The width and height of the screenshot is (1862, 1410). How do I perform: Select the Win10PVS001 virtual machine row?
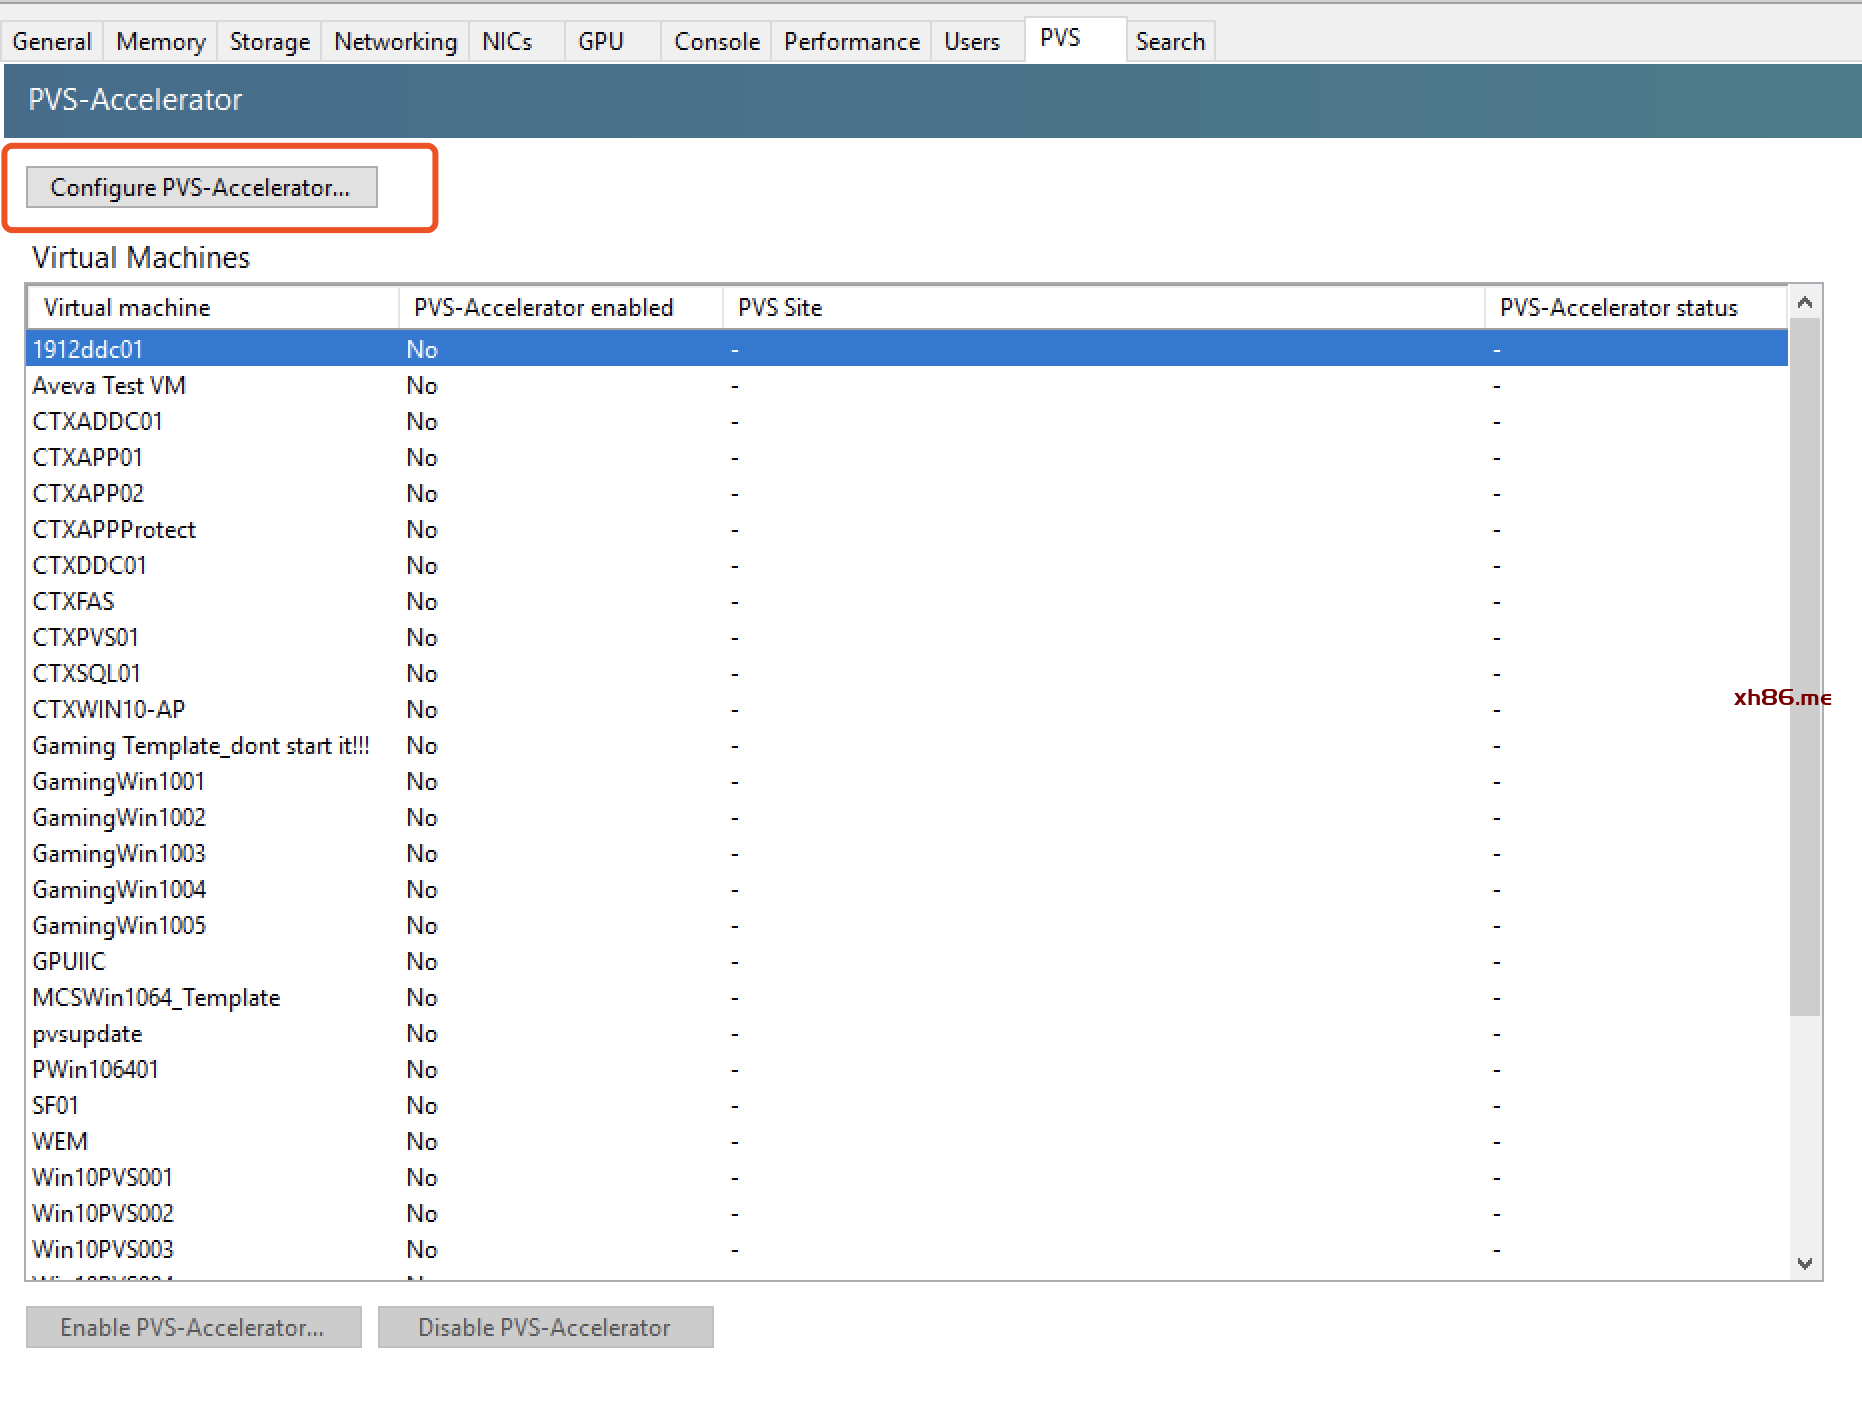pos(102,1178)
